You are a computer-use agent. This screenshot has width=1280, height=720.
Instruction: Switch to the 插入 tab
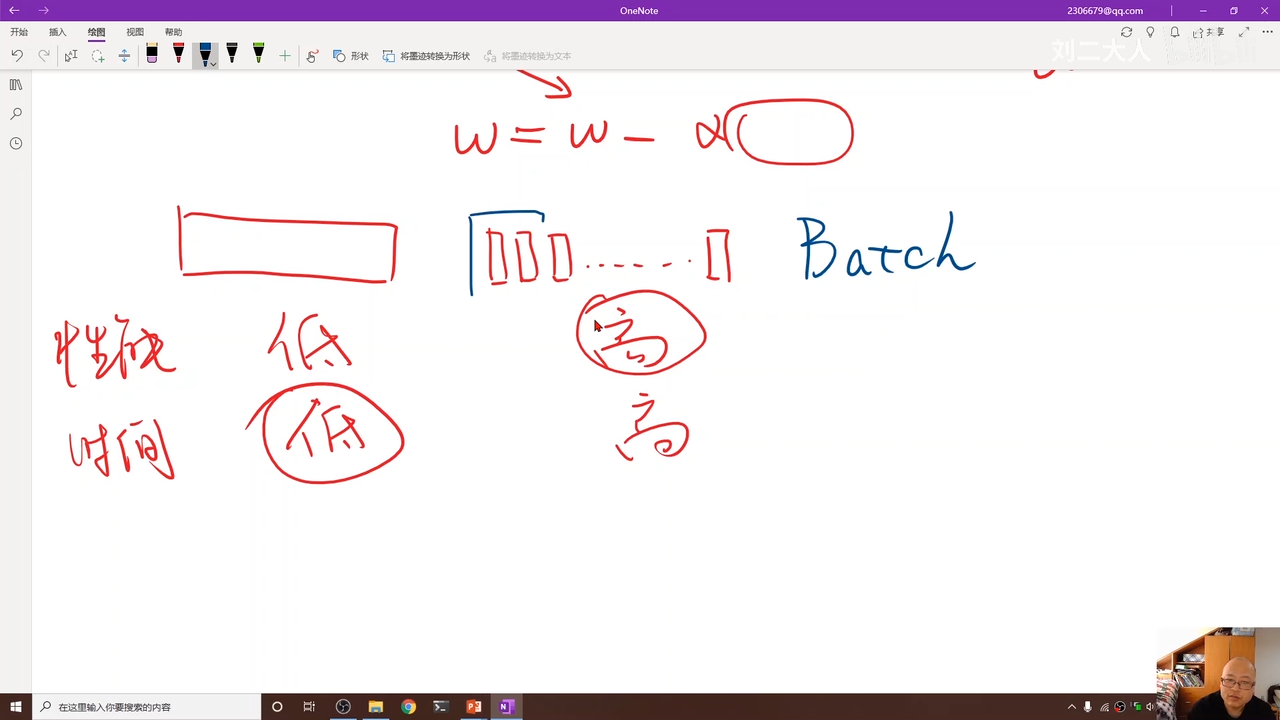[58, 32]
